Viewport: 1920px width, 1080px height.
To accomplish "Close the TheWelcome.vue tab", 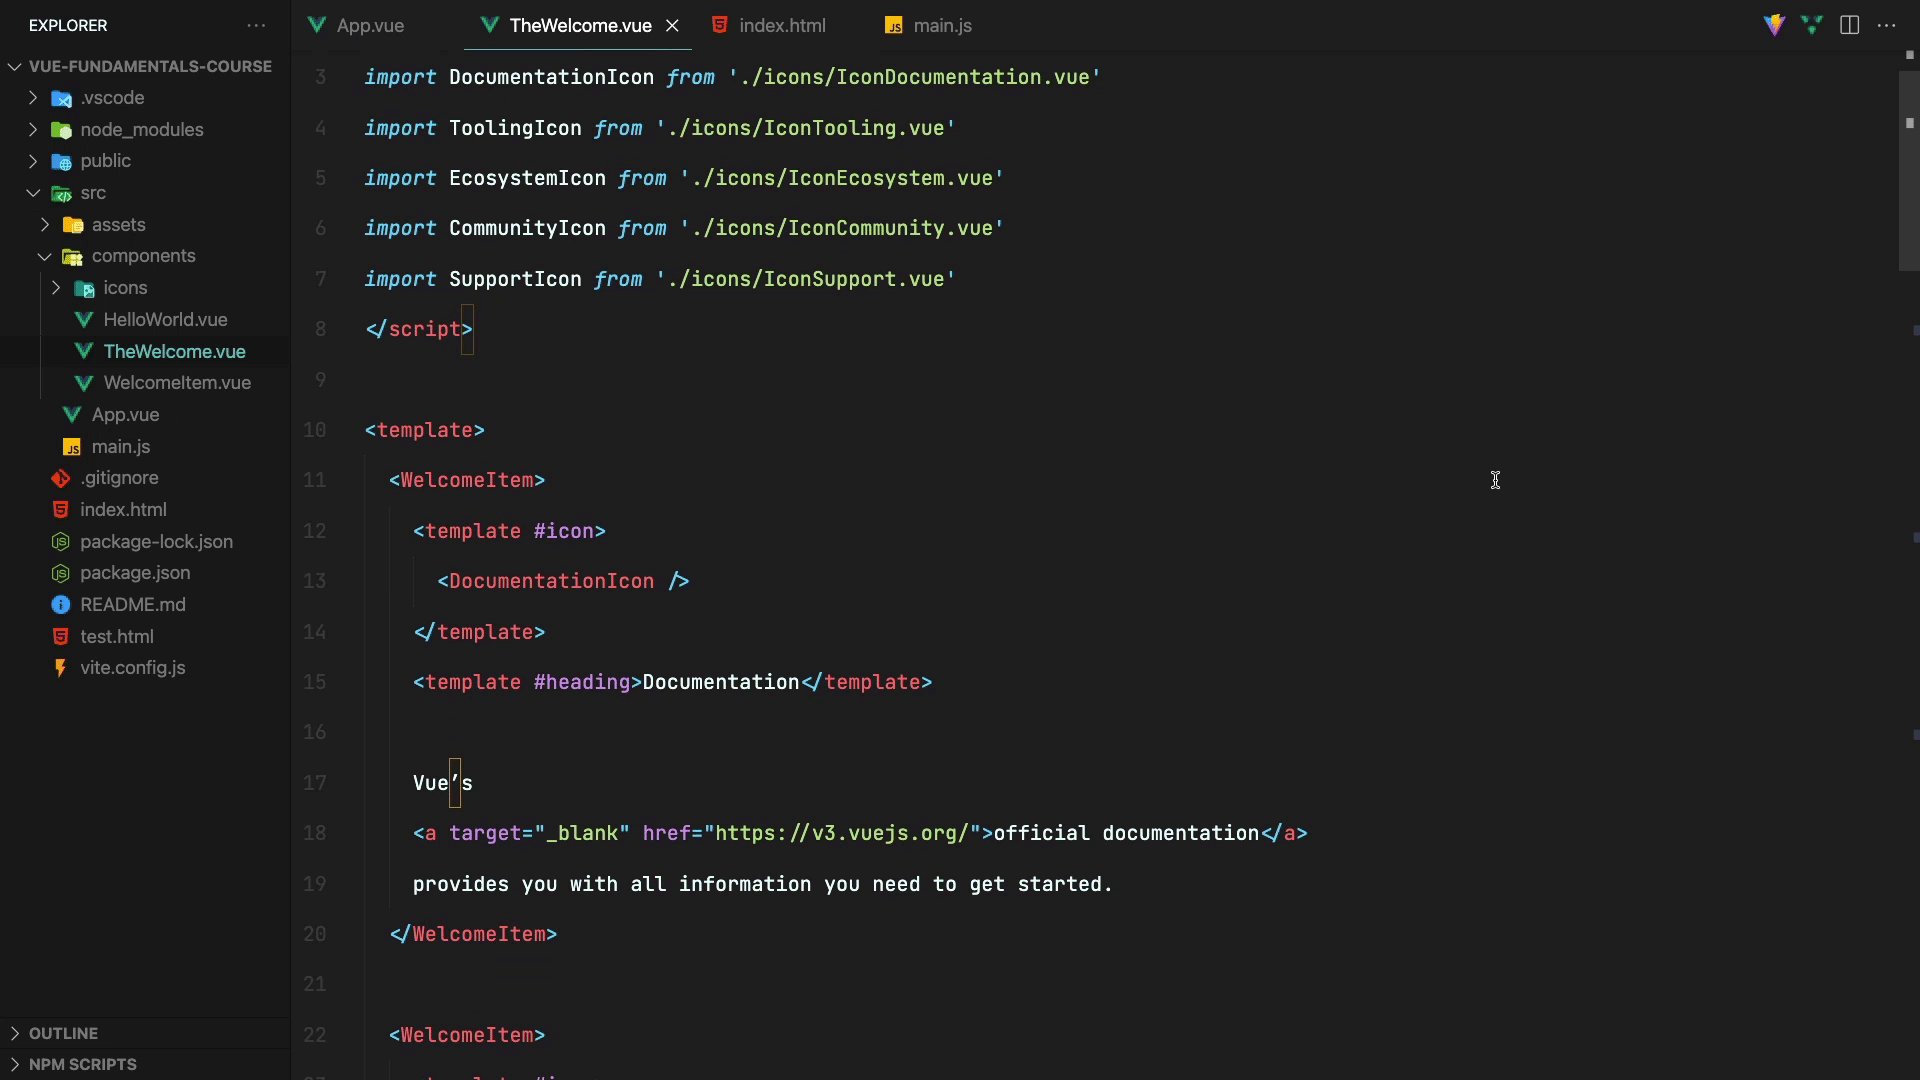I will point(673,25).
